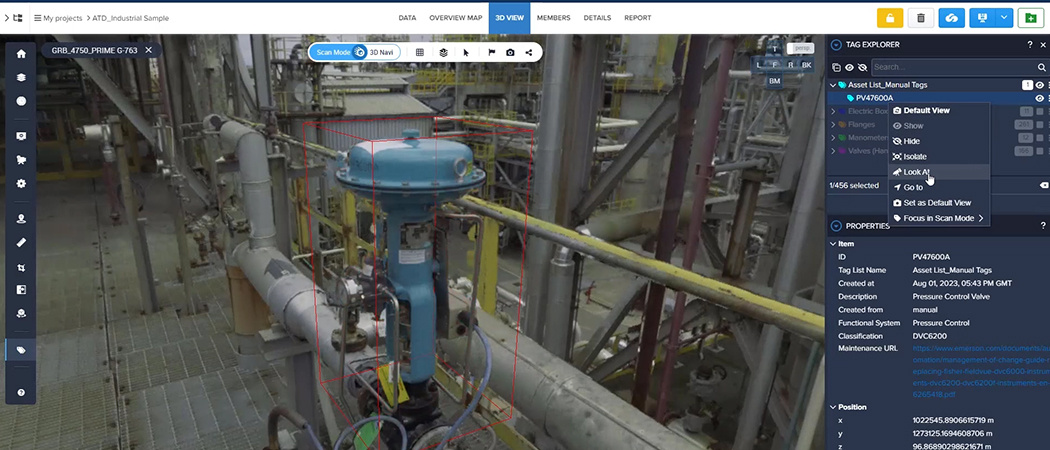This screenshot has height=450, width=1050.
Task: Switch to 3D Navi mode
Action: tap(384, 52)
